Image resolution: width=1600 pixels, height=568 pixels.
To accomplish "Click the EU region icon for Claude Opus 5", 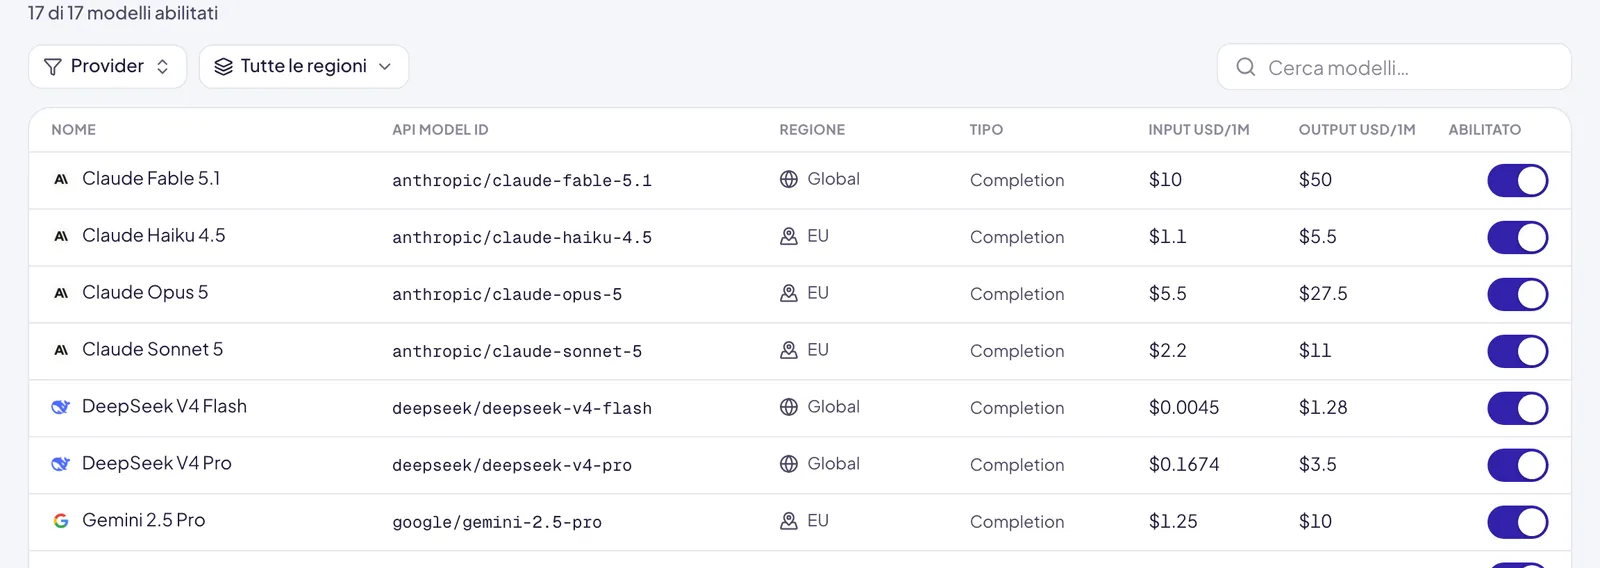I will (x=789, y=293).
